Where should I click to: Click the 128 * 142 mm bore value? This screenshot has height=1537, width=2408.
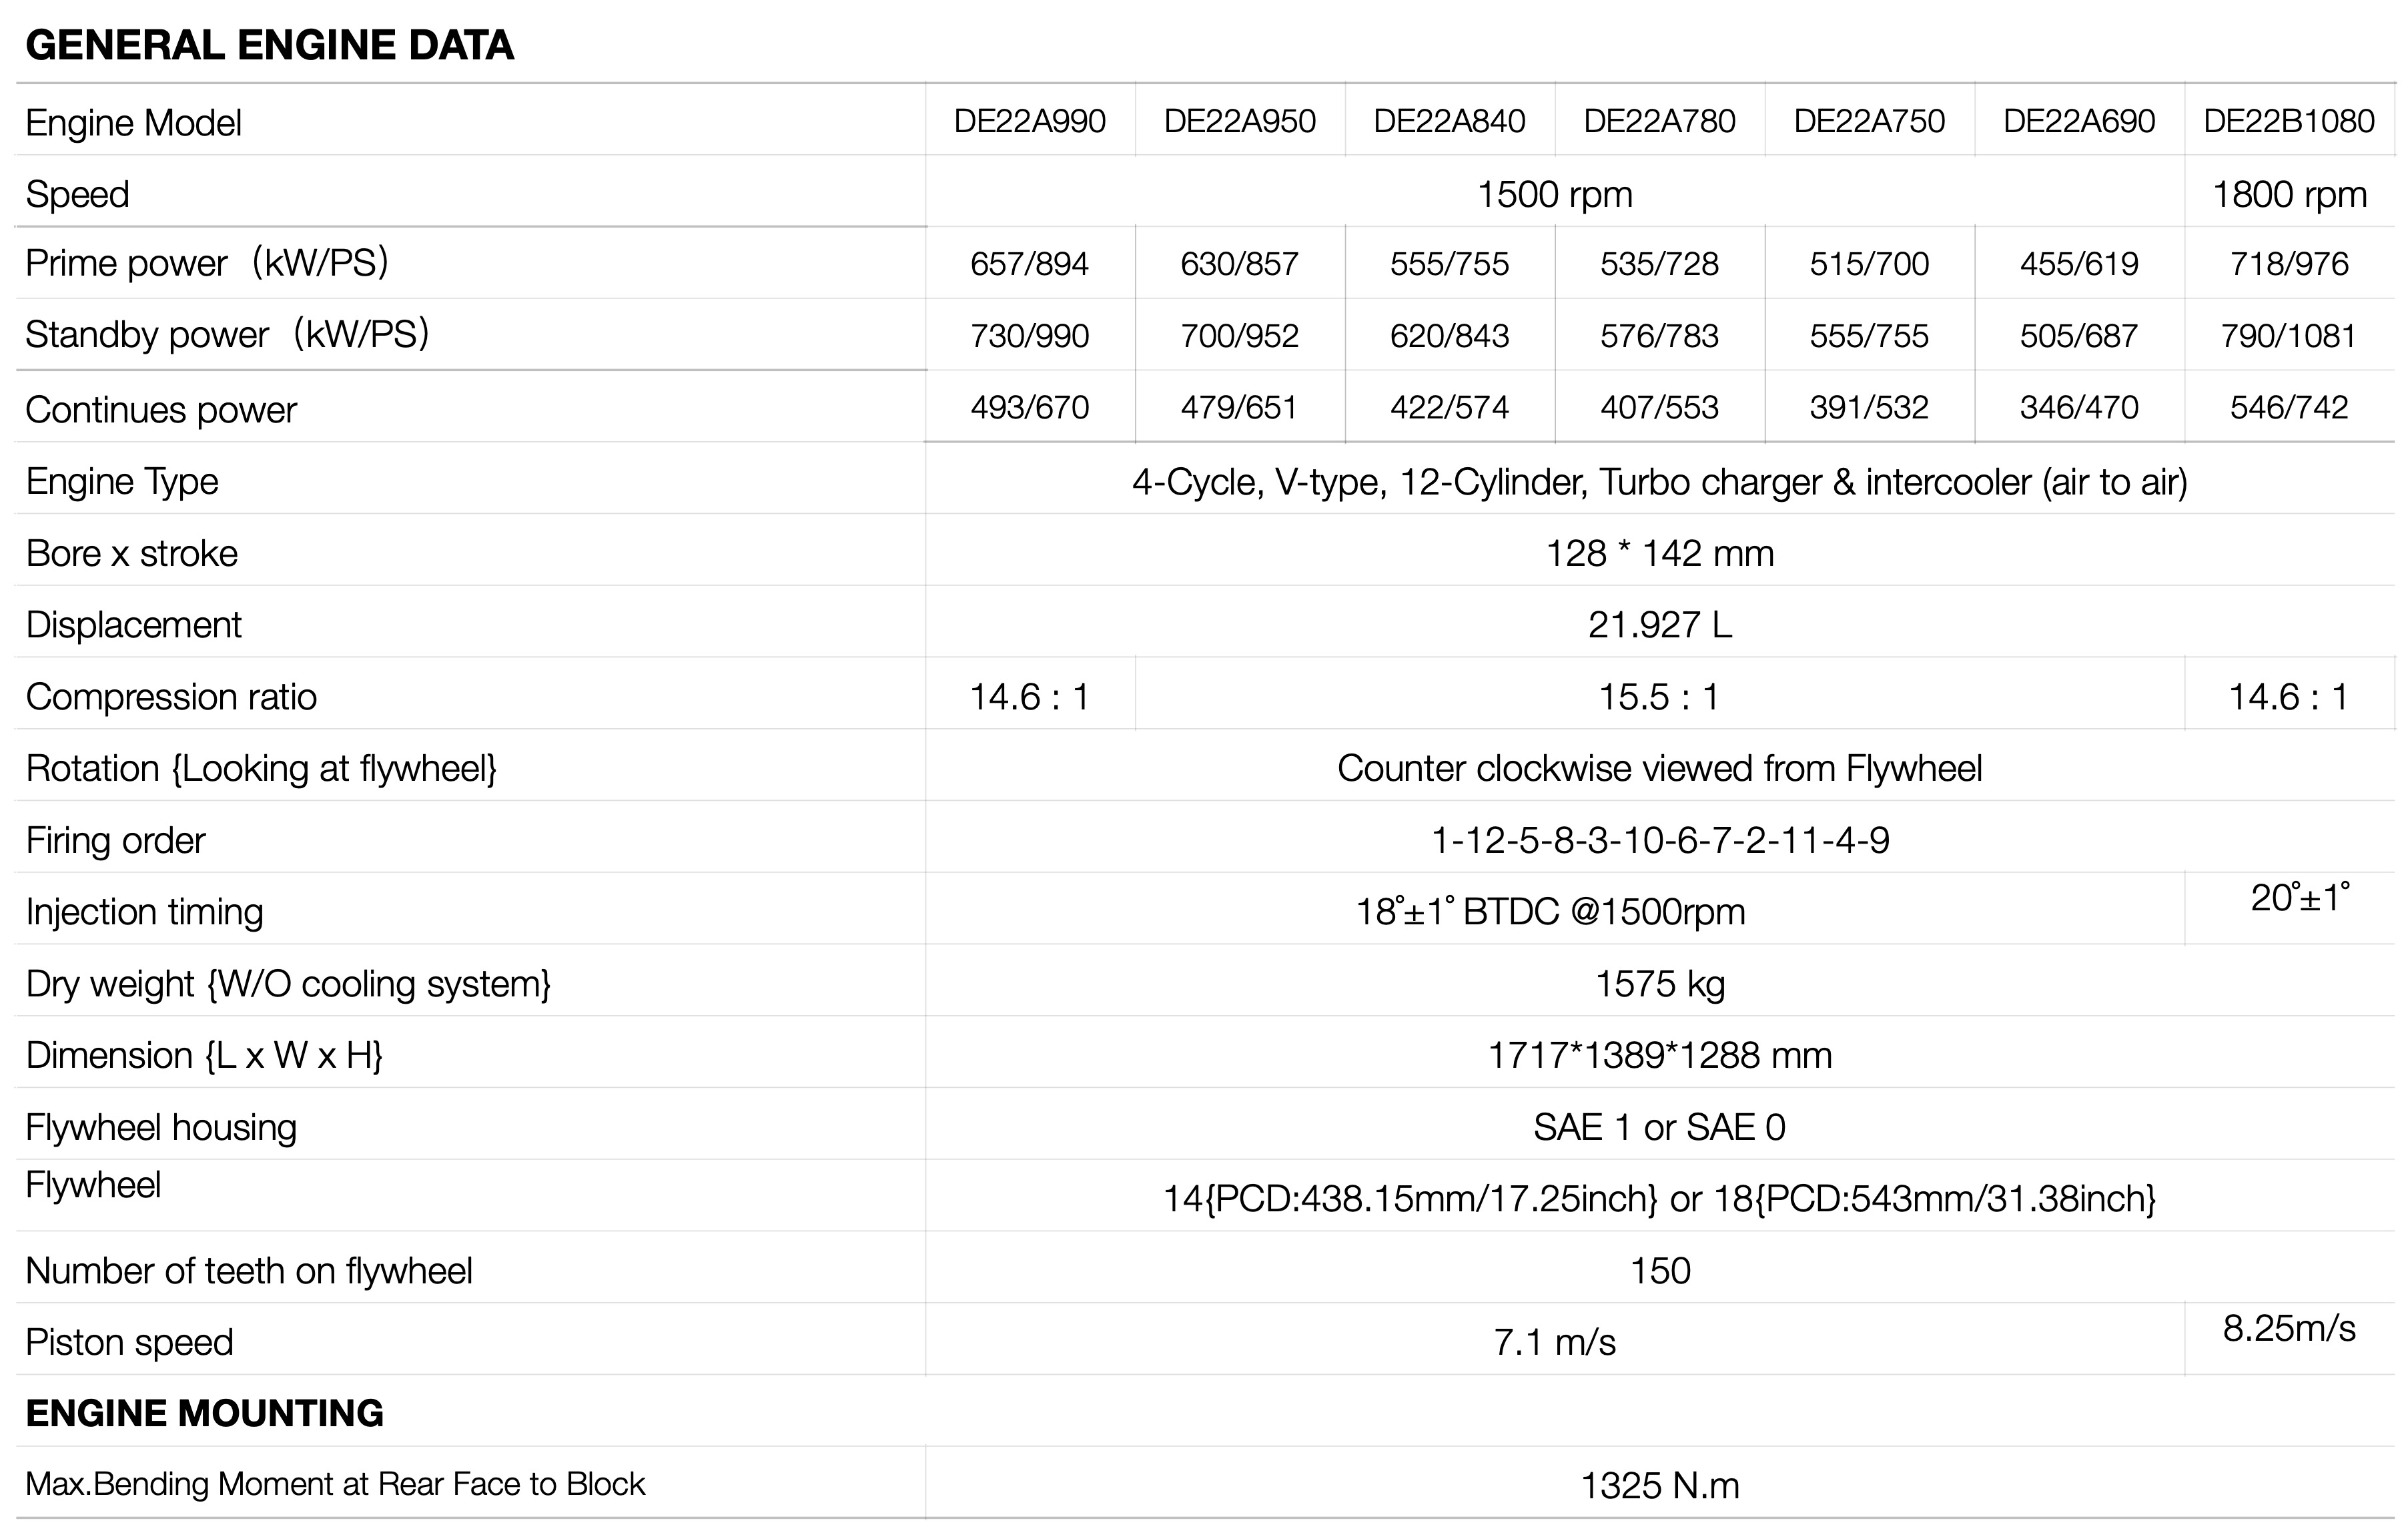pyautogui.click(x=1660, y=553)
